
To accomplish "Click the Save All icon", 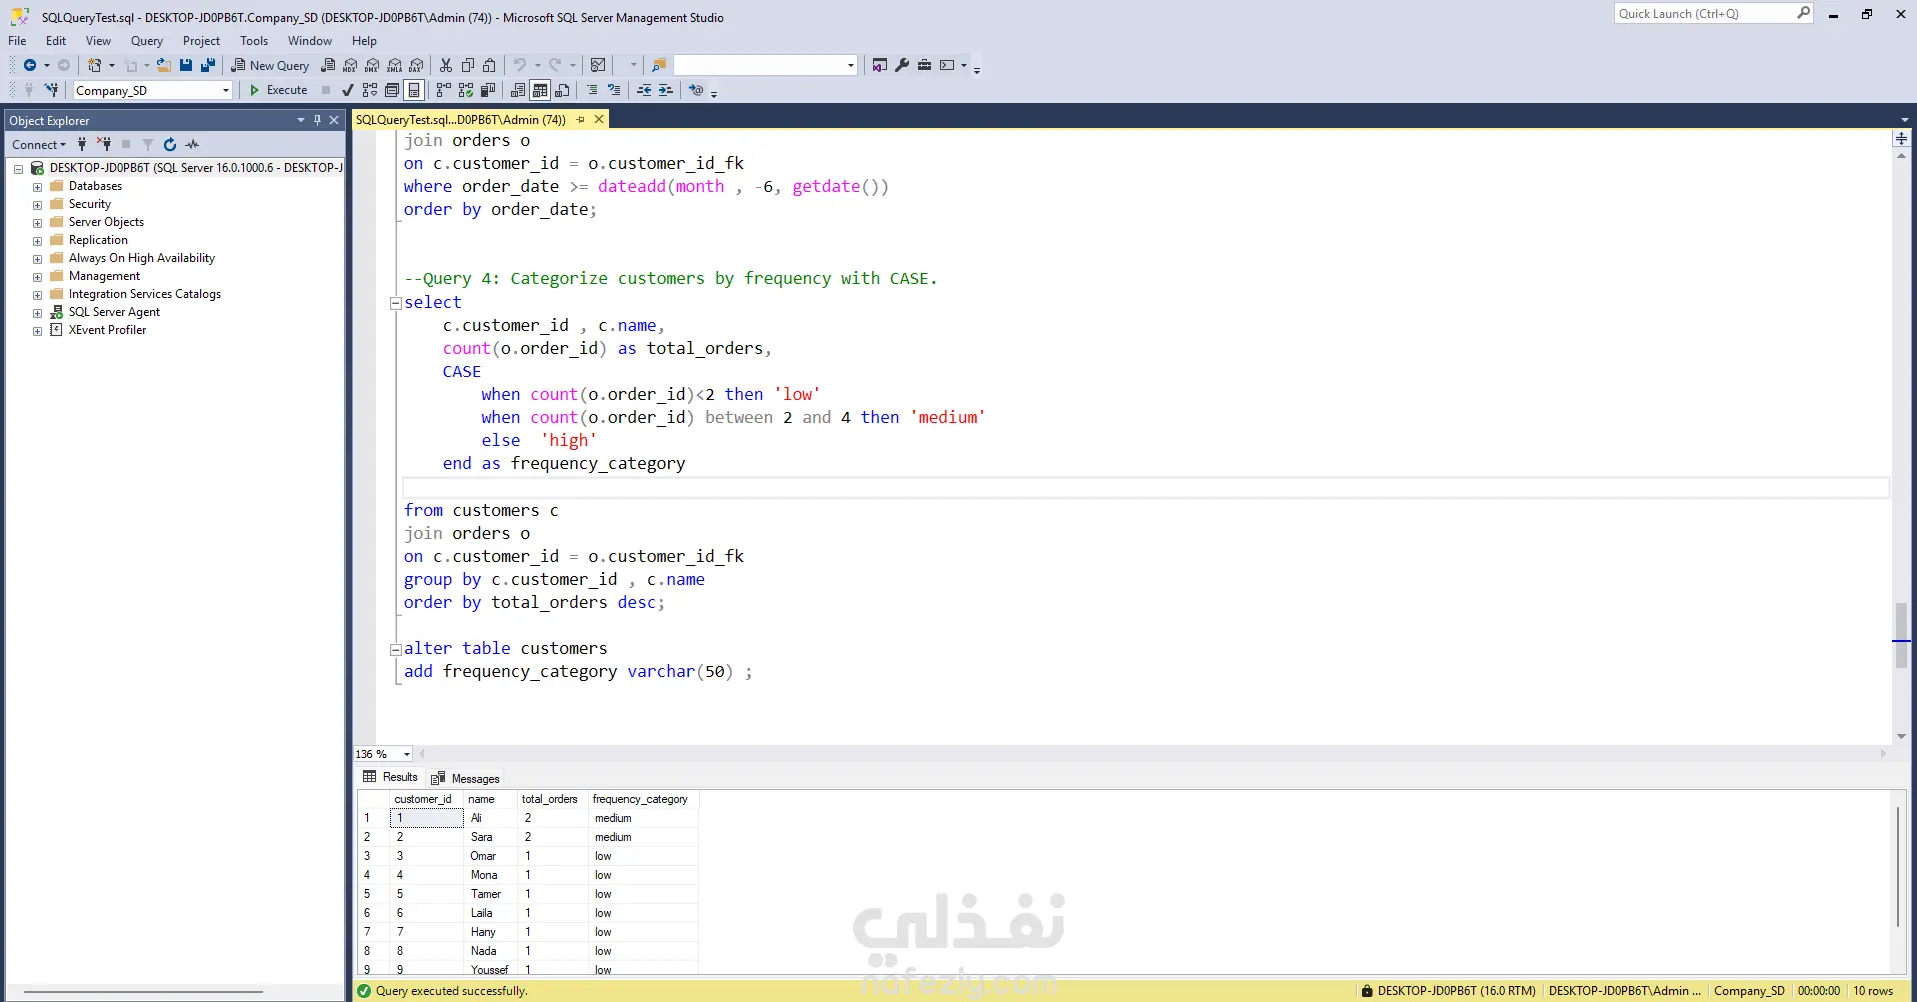I will 208,65.
